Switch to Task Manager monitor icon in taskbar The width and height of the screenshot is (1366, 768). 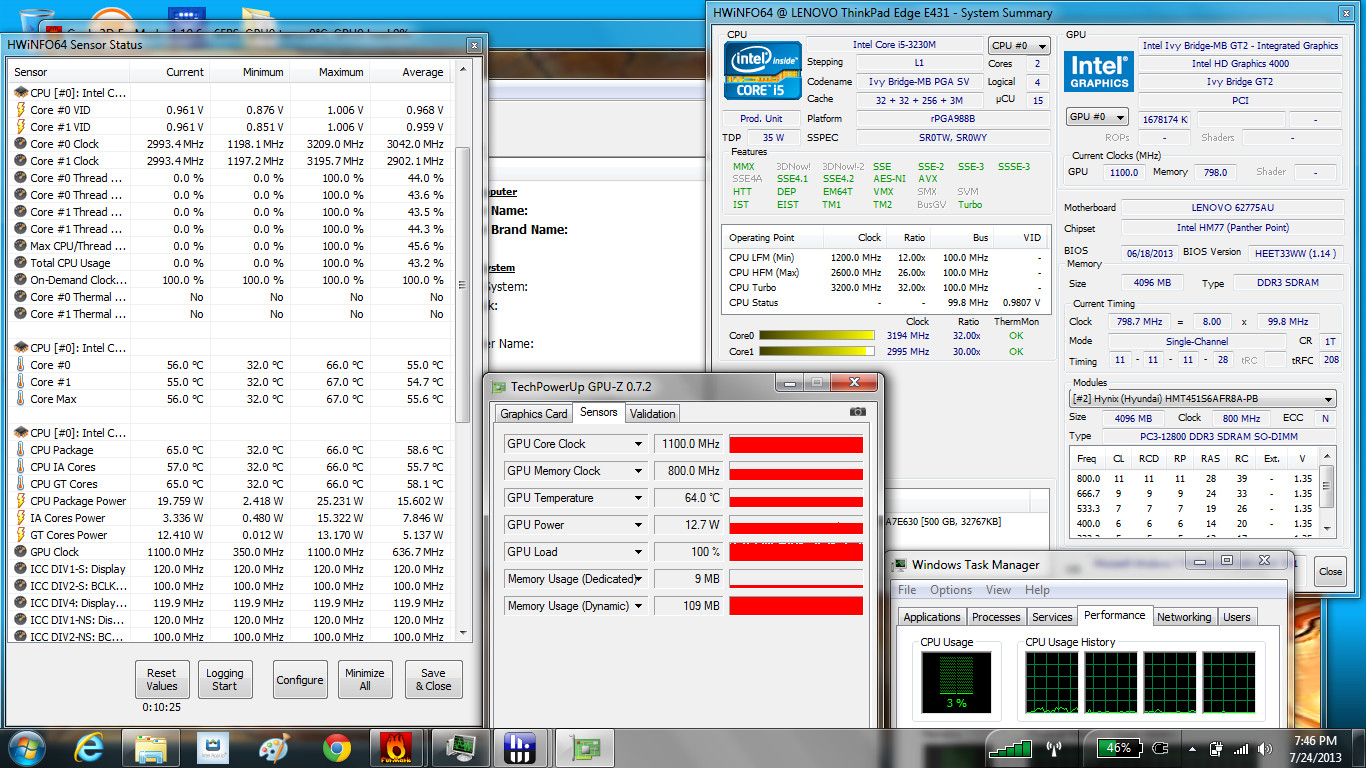click(x=459, y=748)
